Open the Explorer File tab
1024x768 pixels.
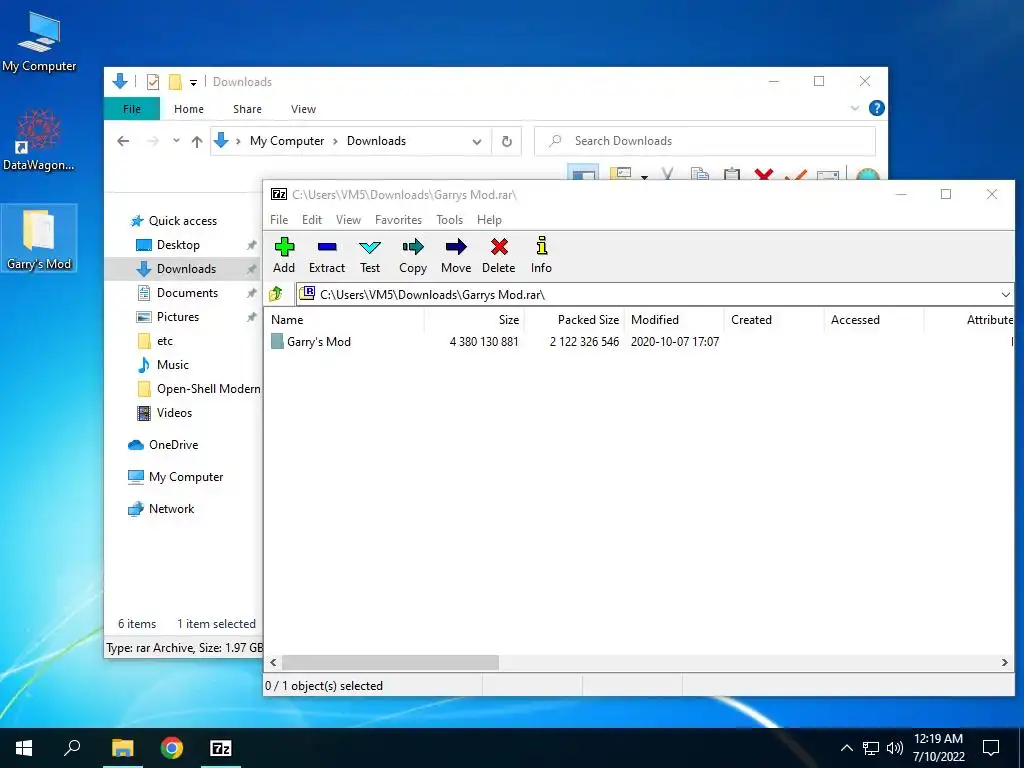[x=132, y=109]
